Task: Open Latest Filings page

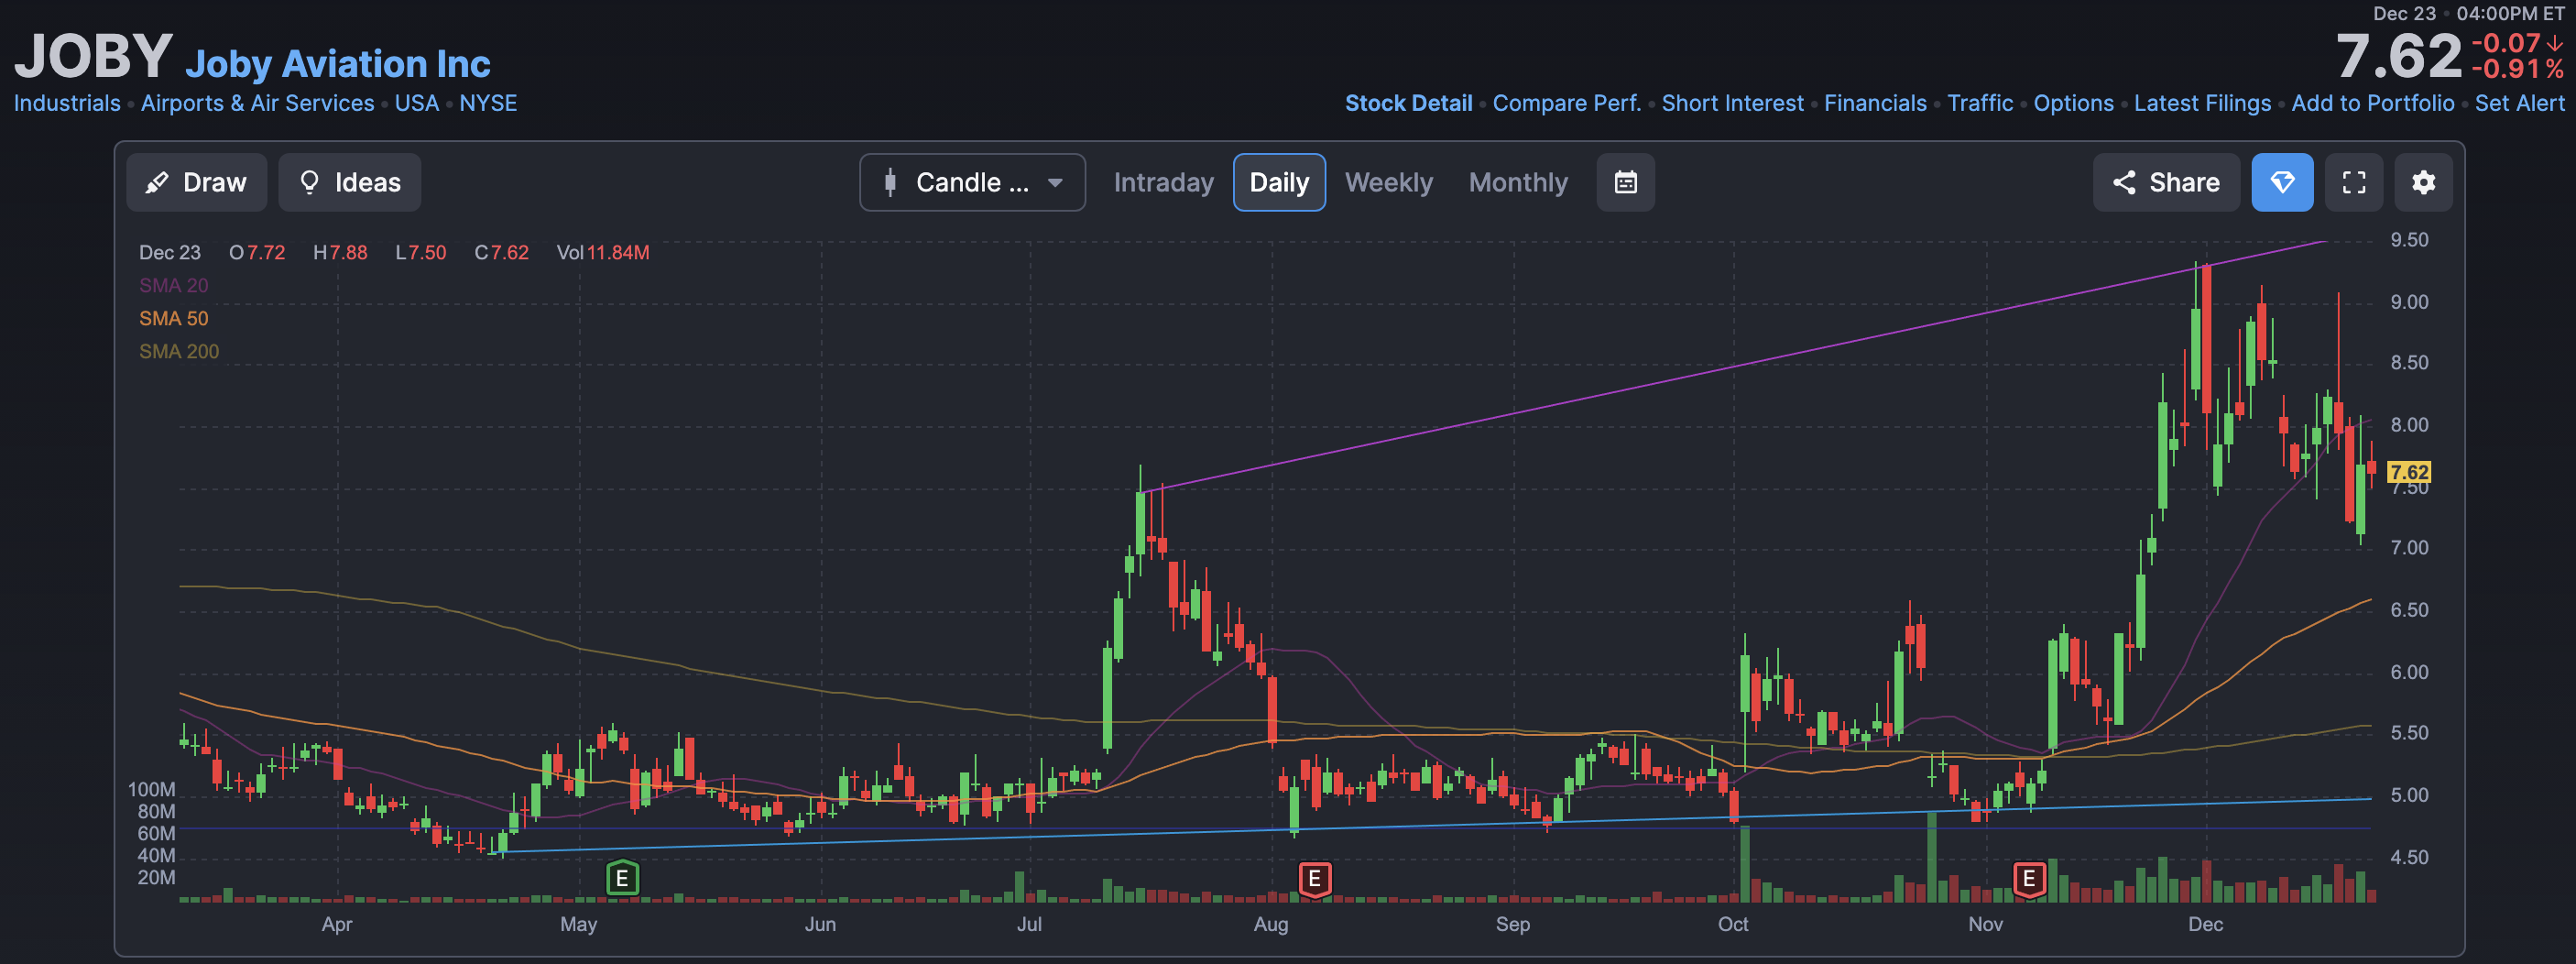Action: coord(2202,103)
